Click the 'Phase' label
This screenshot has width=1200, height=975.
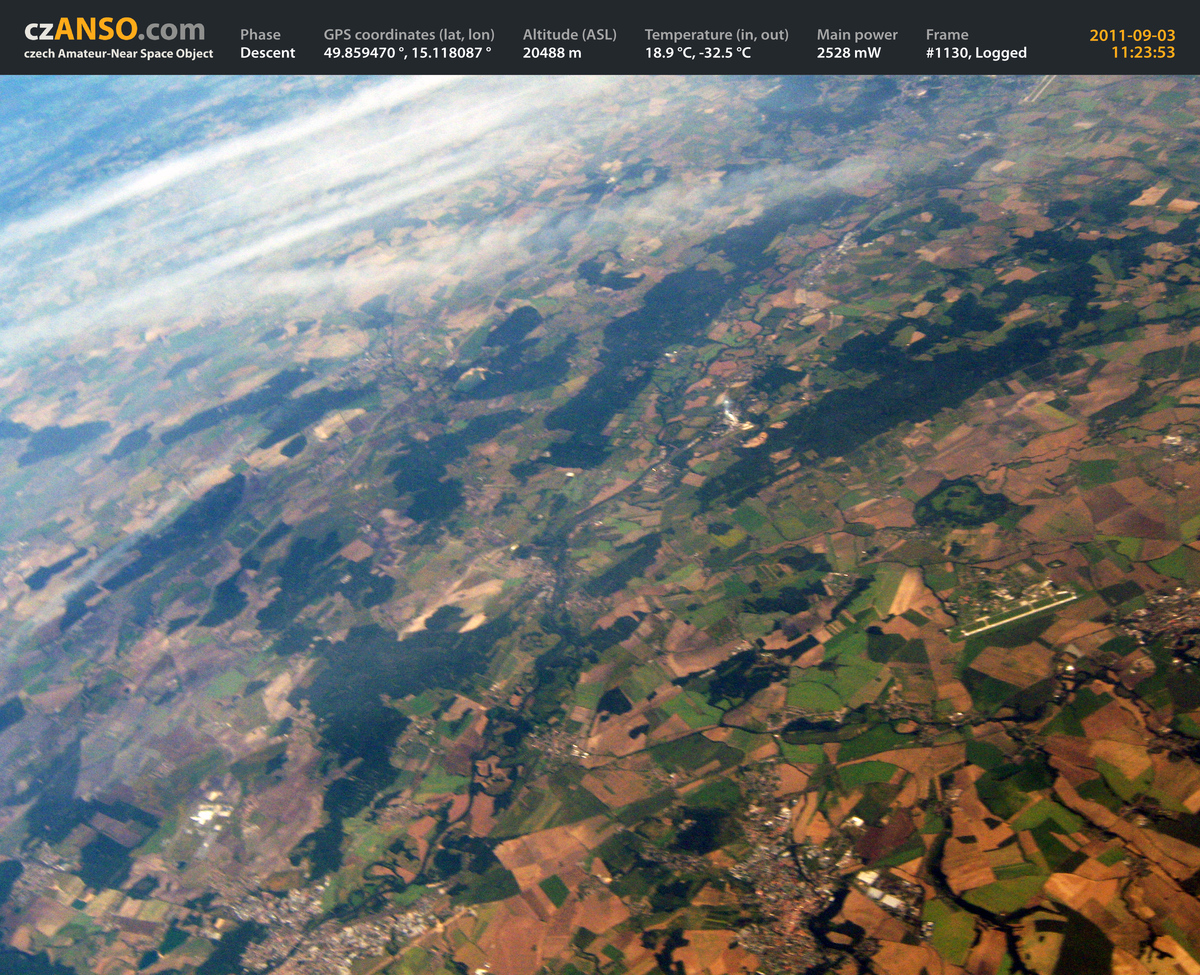[260, 34]
